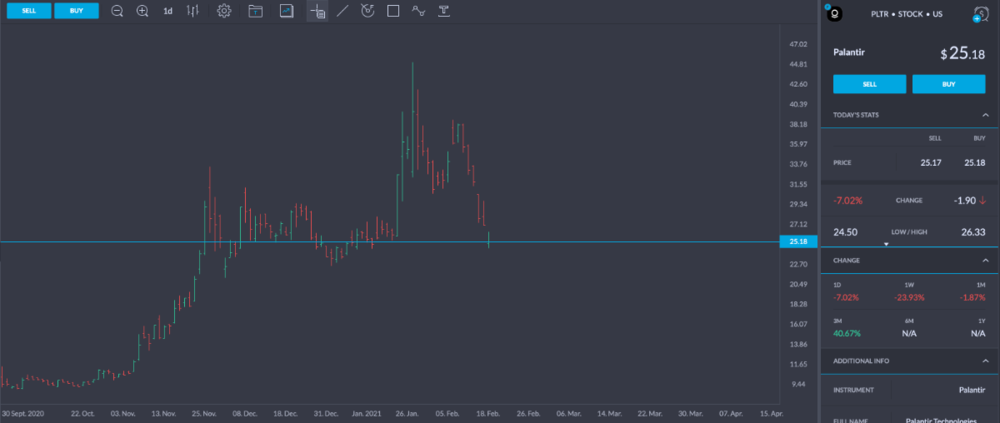Zoom in the chart with plus magnifier
The image size is (1000, 423).
tap(142, 11)
